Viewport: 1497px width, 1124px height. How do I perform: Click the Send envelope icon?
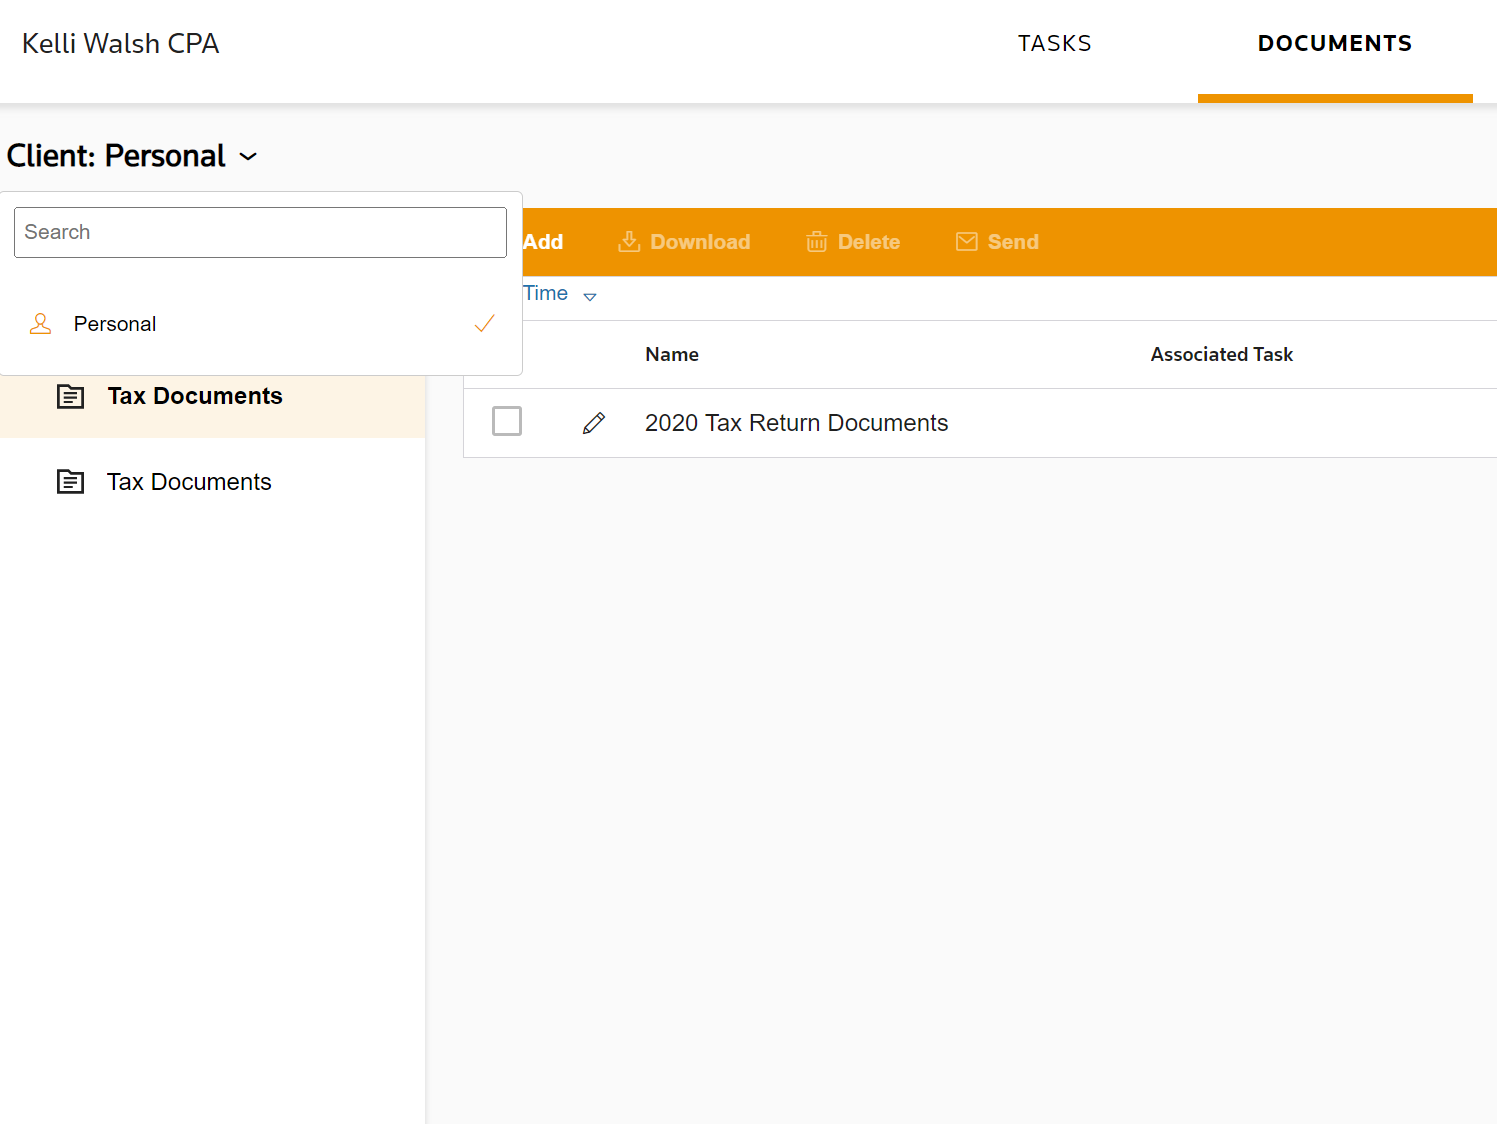[x=966, y=242]
